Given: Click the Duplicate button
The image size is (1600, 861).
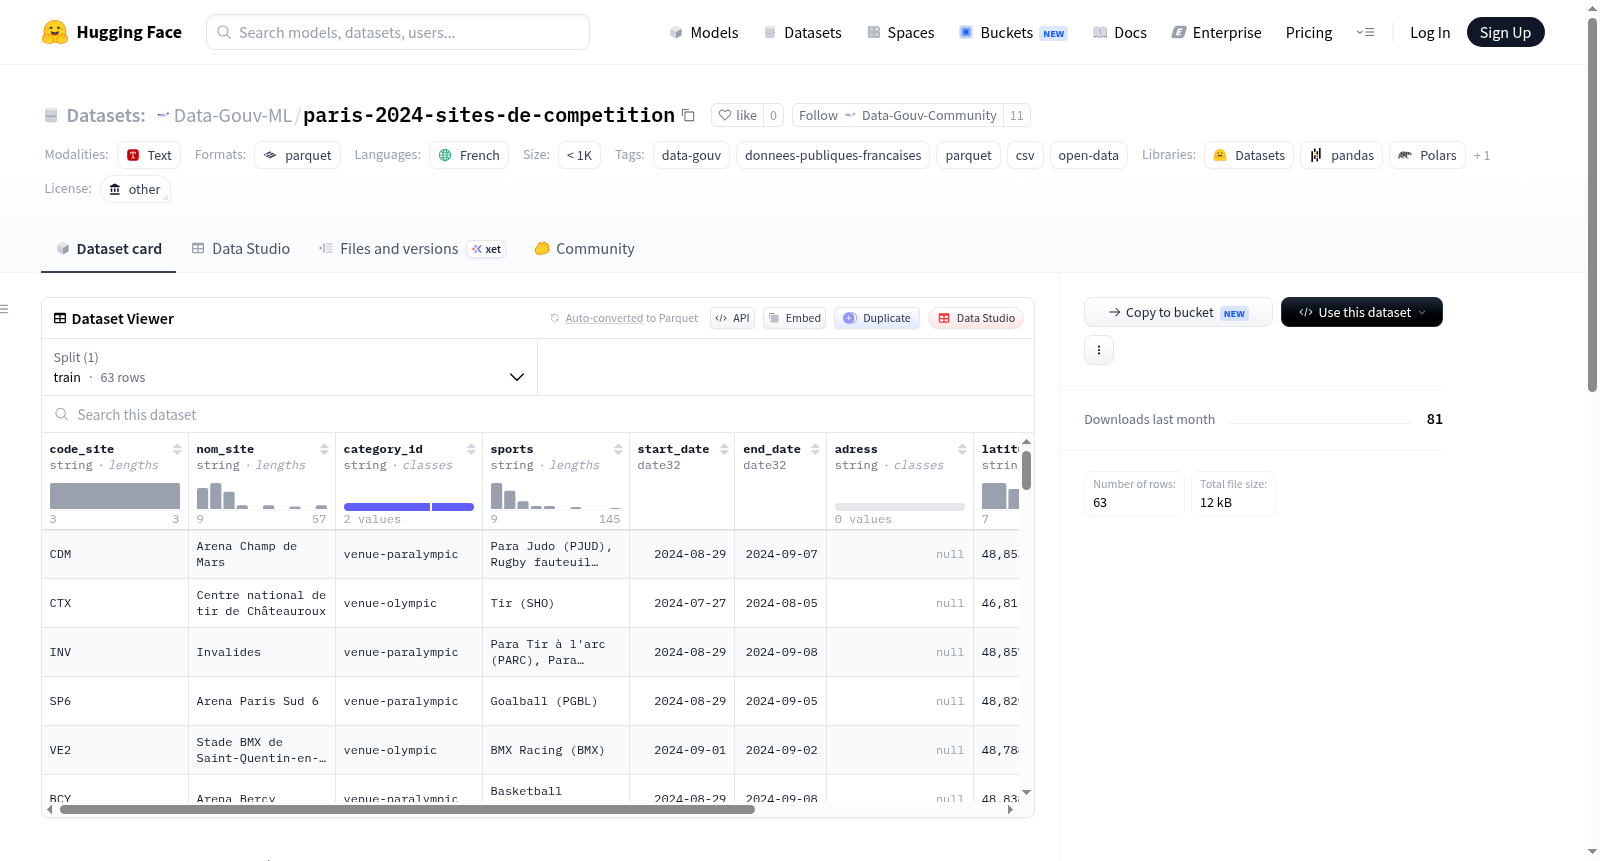Looking at the screenshot, I should [x=876, y=318].
